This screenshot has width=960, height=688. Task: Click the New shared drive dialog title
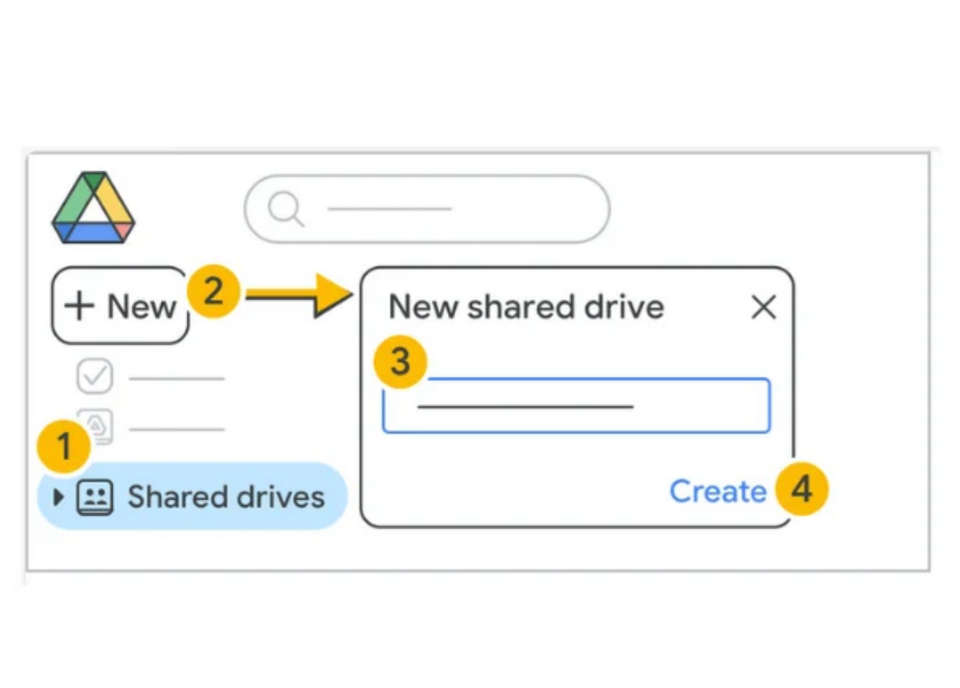point(526,307)
